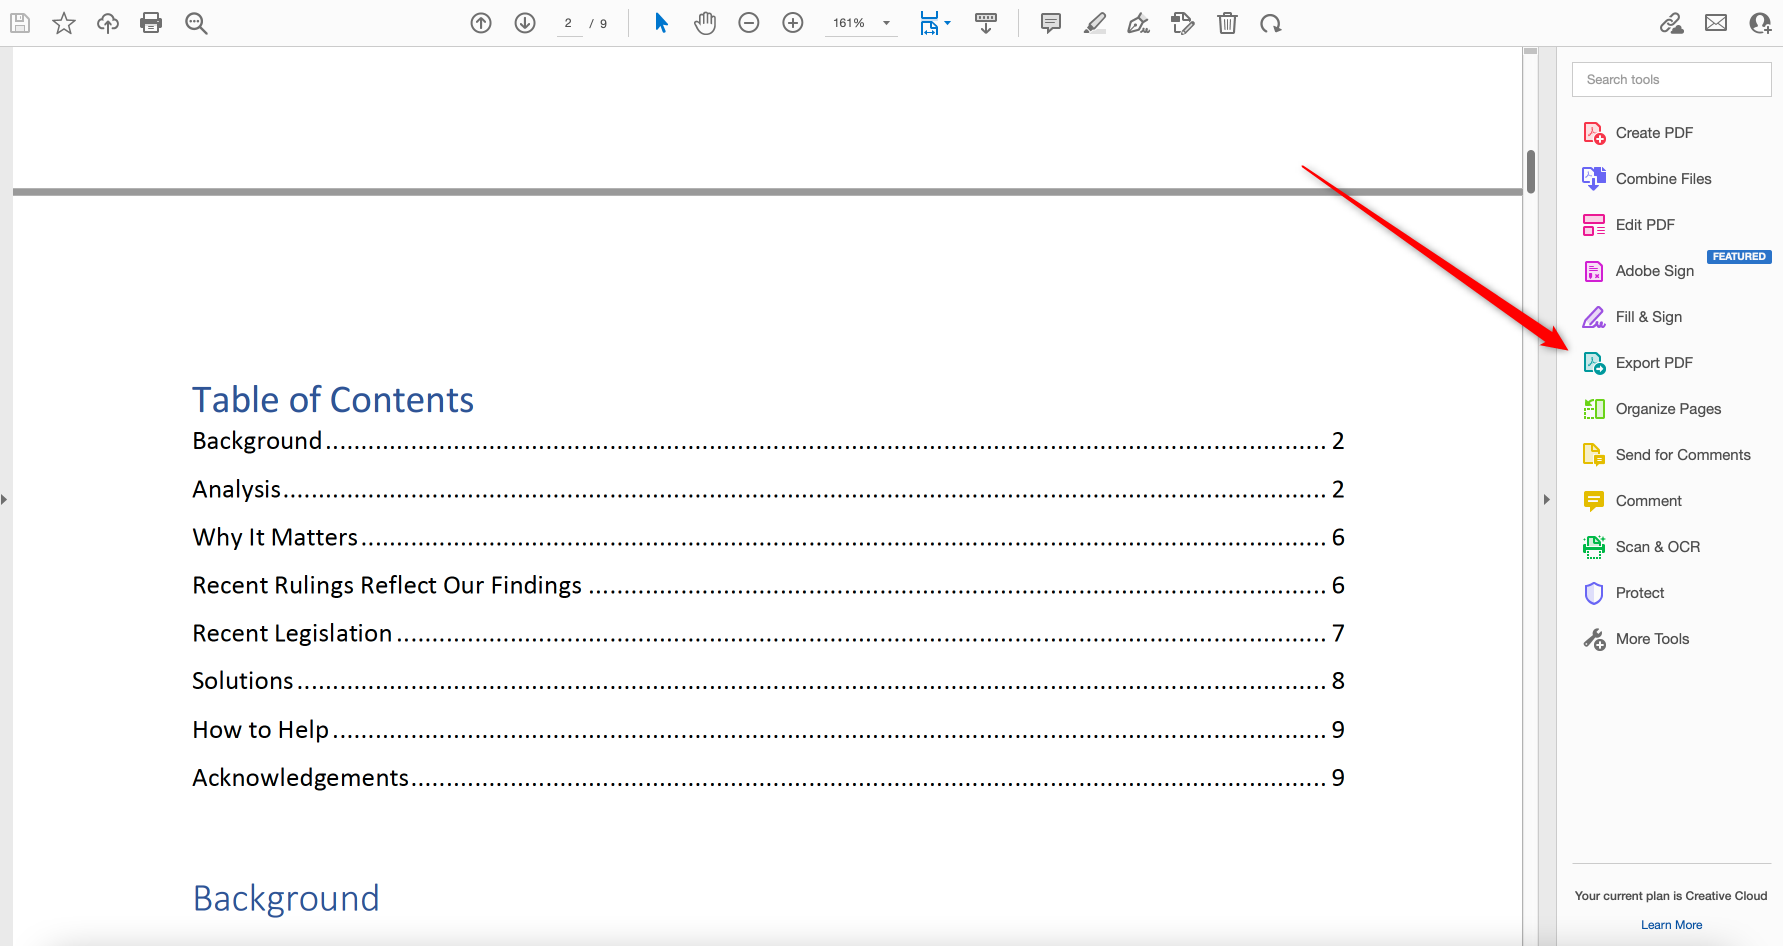The height and width of the screenshot is (946, 1783).
Task: Select the Highlight text tool
Action: click(x=1094, y=22)
